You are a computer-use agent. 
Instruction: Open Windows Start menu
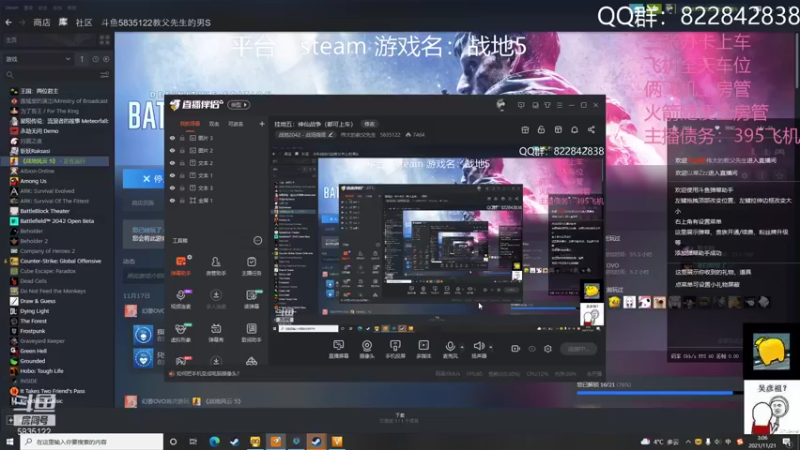tap(10, 442)
